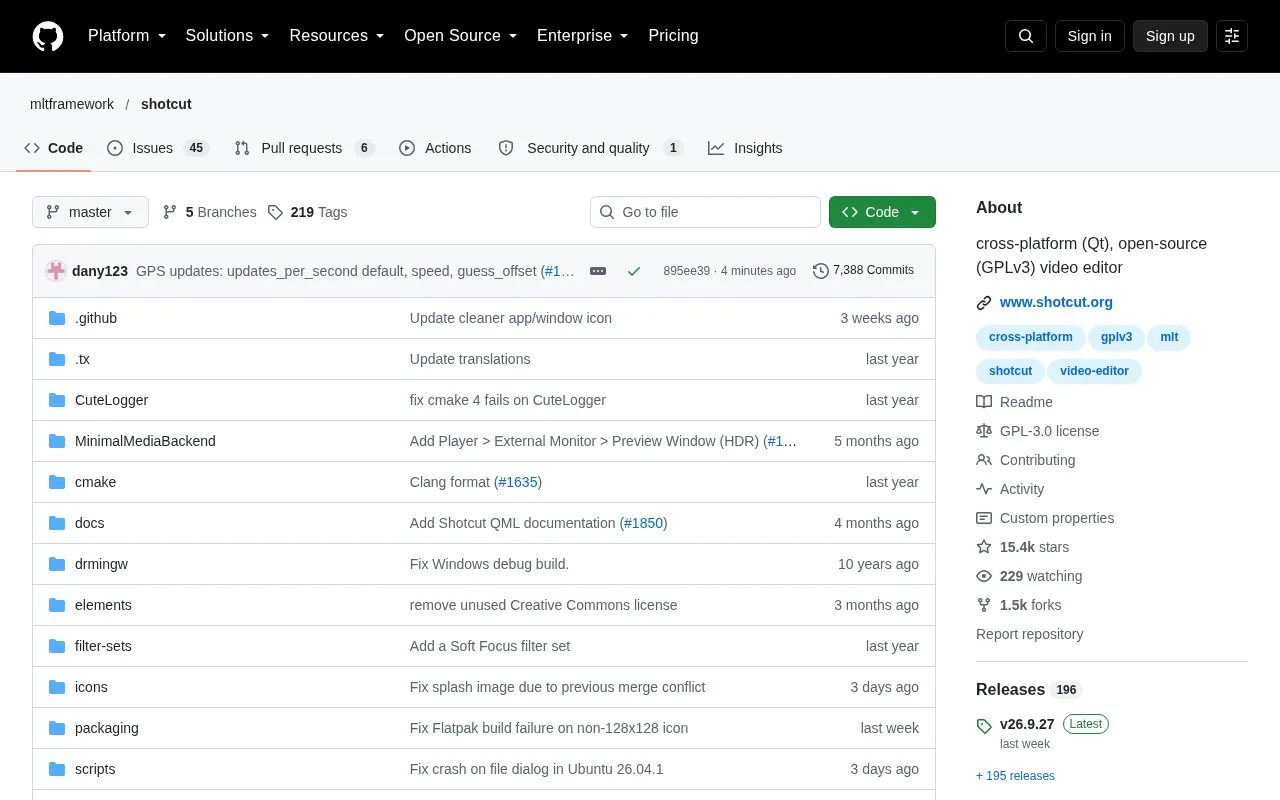Viewport: 1280px width, 800px height.
Task: Open the mltframework owner link
Action: pos(72,104)
